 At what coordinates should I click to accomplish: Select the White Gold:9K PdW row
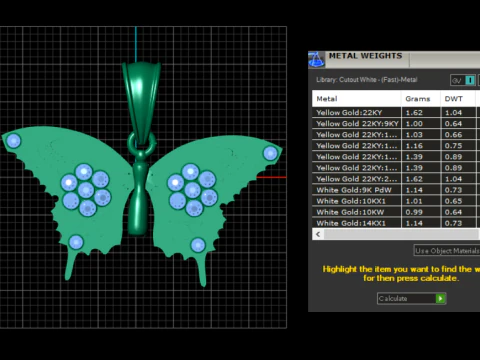pos(396,190)
